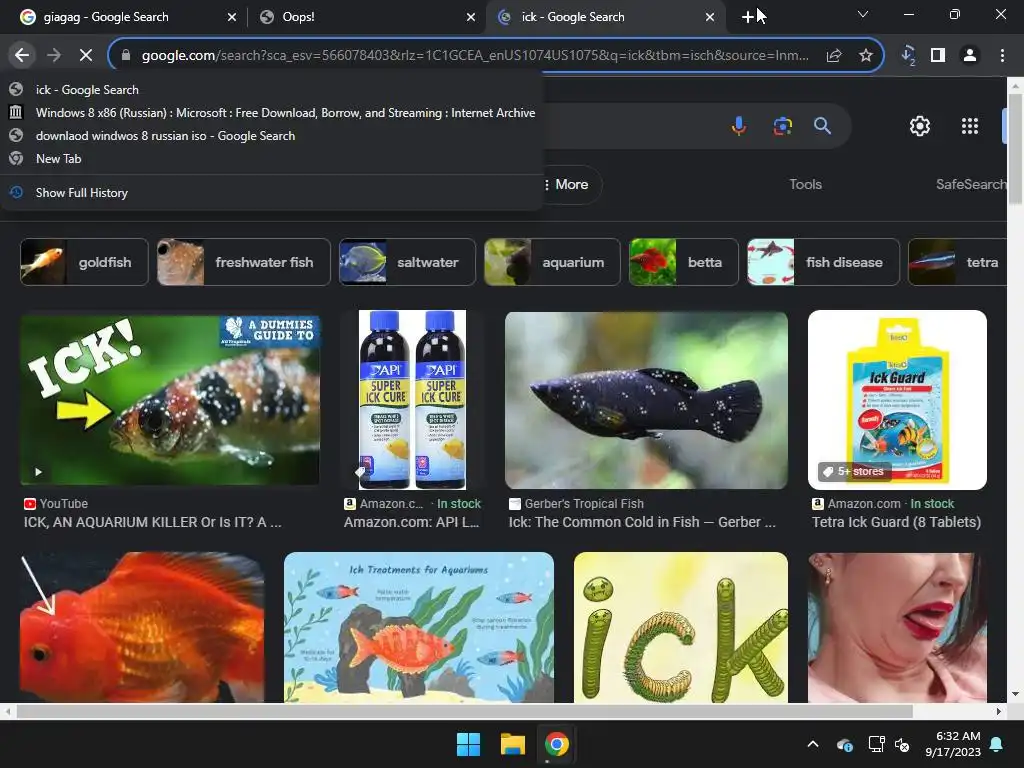Screen dimensions: 1024x768
Task: Click the Google Lens camera search icon
Action: (x=782, y=125)
